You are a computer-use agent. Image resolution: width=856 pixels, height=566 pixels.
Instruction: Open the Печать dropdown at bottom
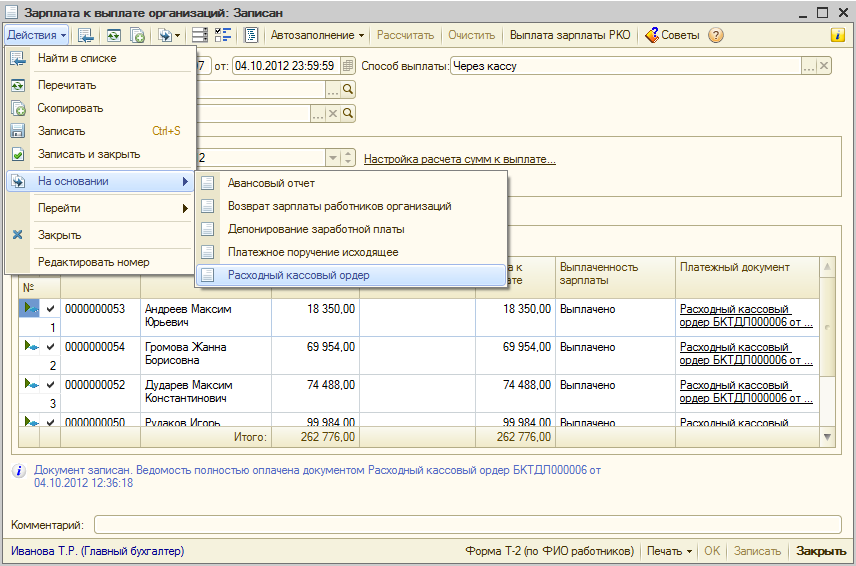tap(669, 551)
